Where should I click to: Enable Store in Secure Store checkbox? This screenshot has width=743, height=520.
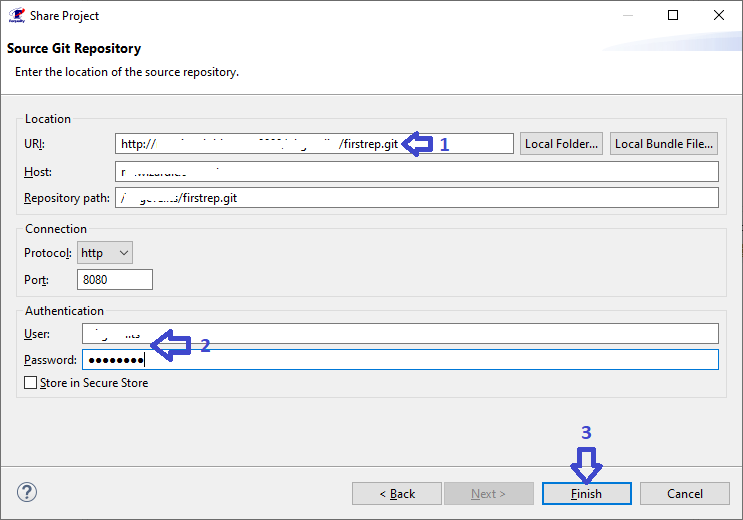click(x=30, y=383)
